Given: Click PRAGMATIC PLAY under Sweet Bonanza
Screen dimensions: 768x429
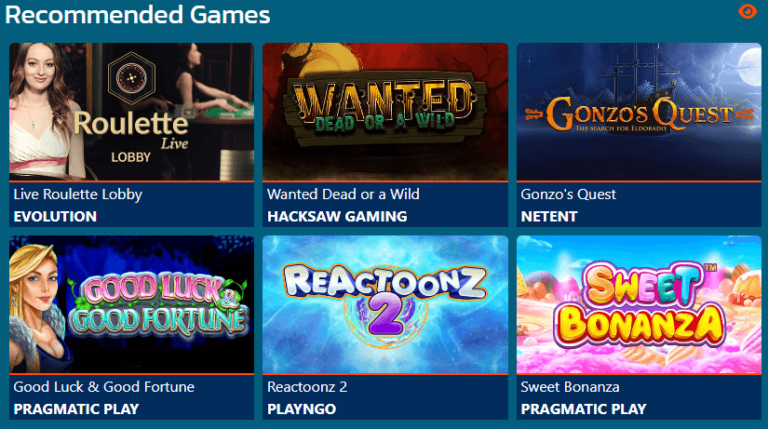Looking at the screenshot, I should [x=583, y=409].
